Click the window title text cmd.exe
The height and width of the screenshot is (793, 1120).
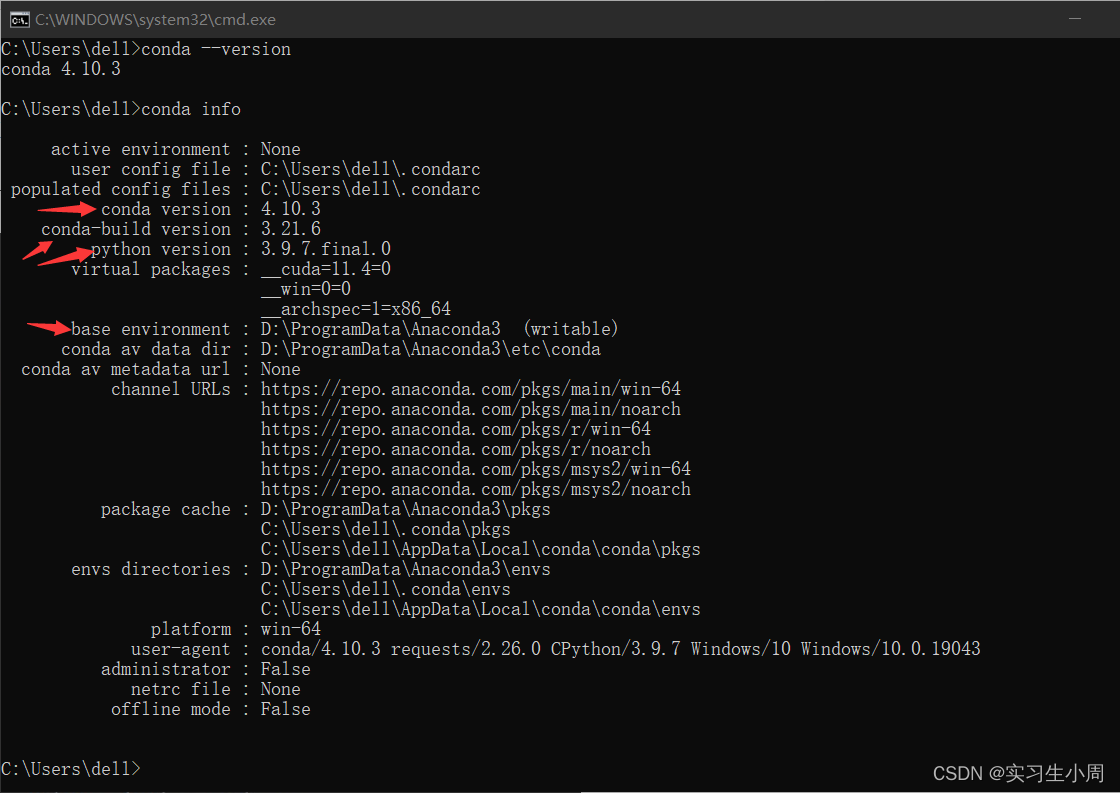point(155,19)
